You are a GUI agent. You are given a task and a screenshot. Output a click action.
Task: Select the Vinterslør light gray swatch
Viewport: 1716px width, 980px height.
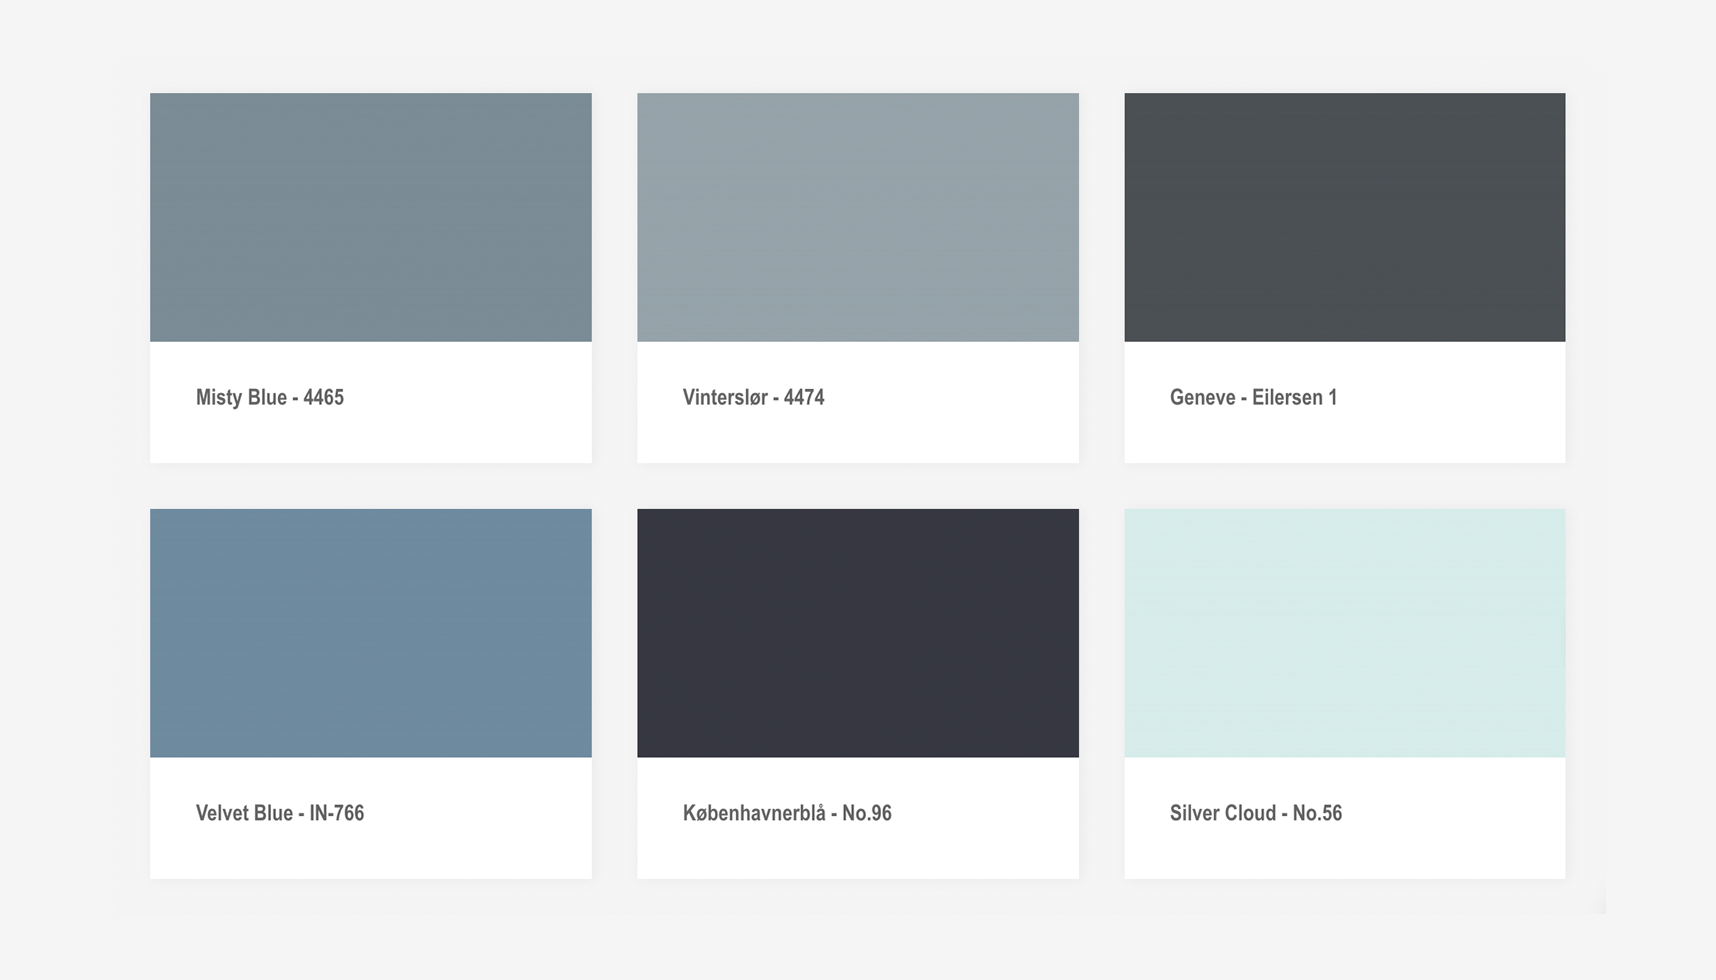[x=857, y=217]
